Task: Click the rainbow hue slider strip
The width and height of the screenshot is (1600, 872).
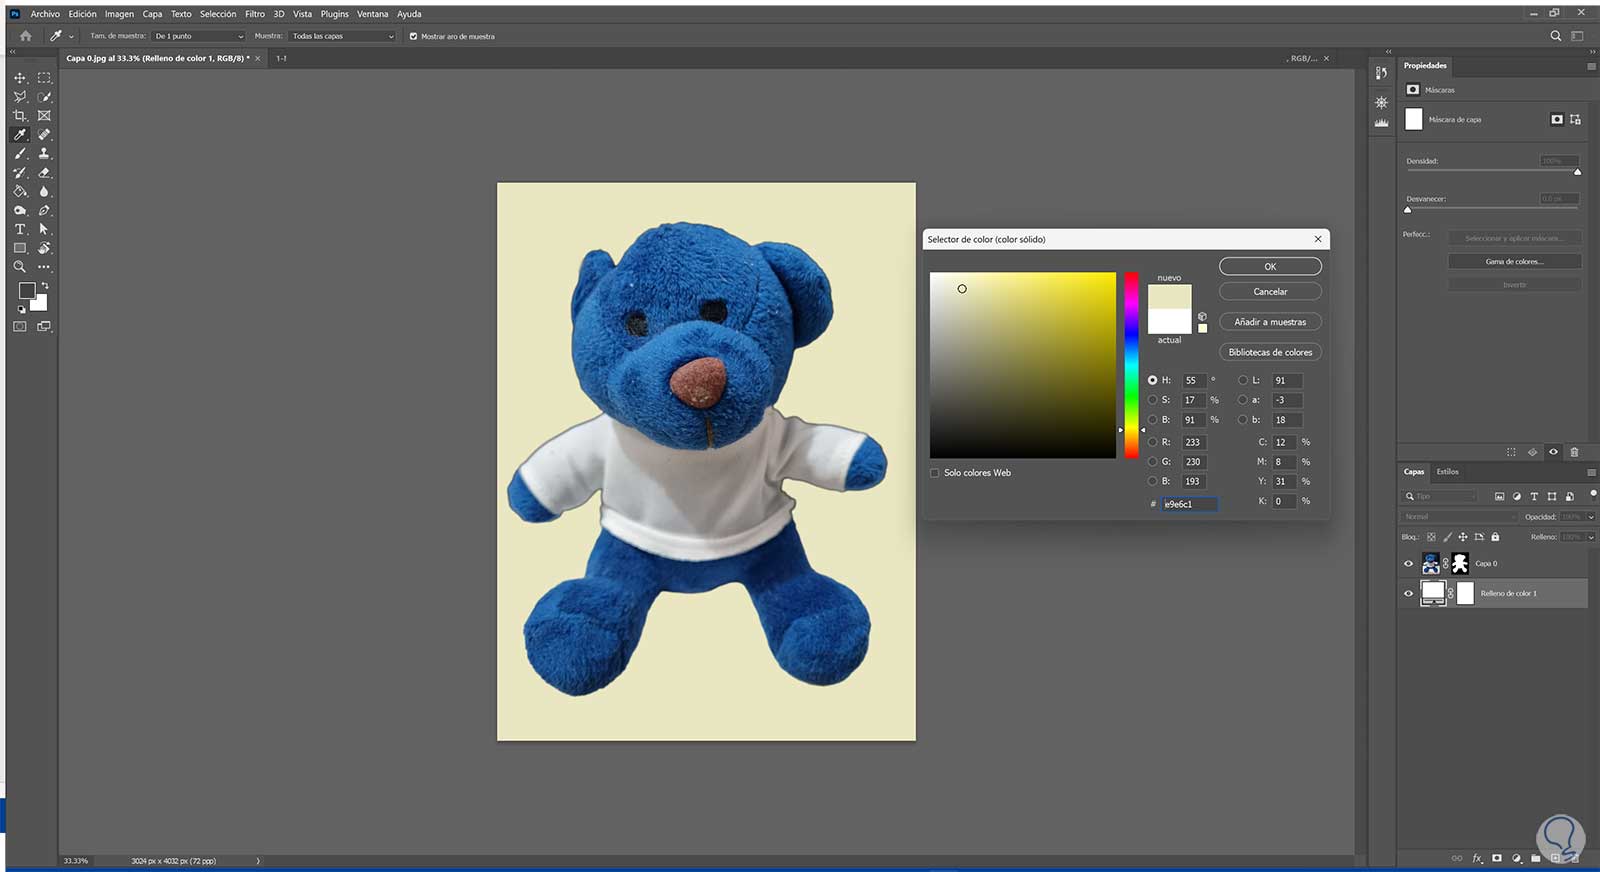Action: click(1131, 365)
